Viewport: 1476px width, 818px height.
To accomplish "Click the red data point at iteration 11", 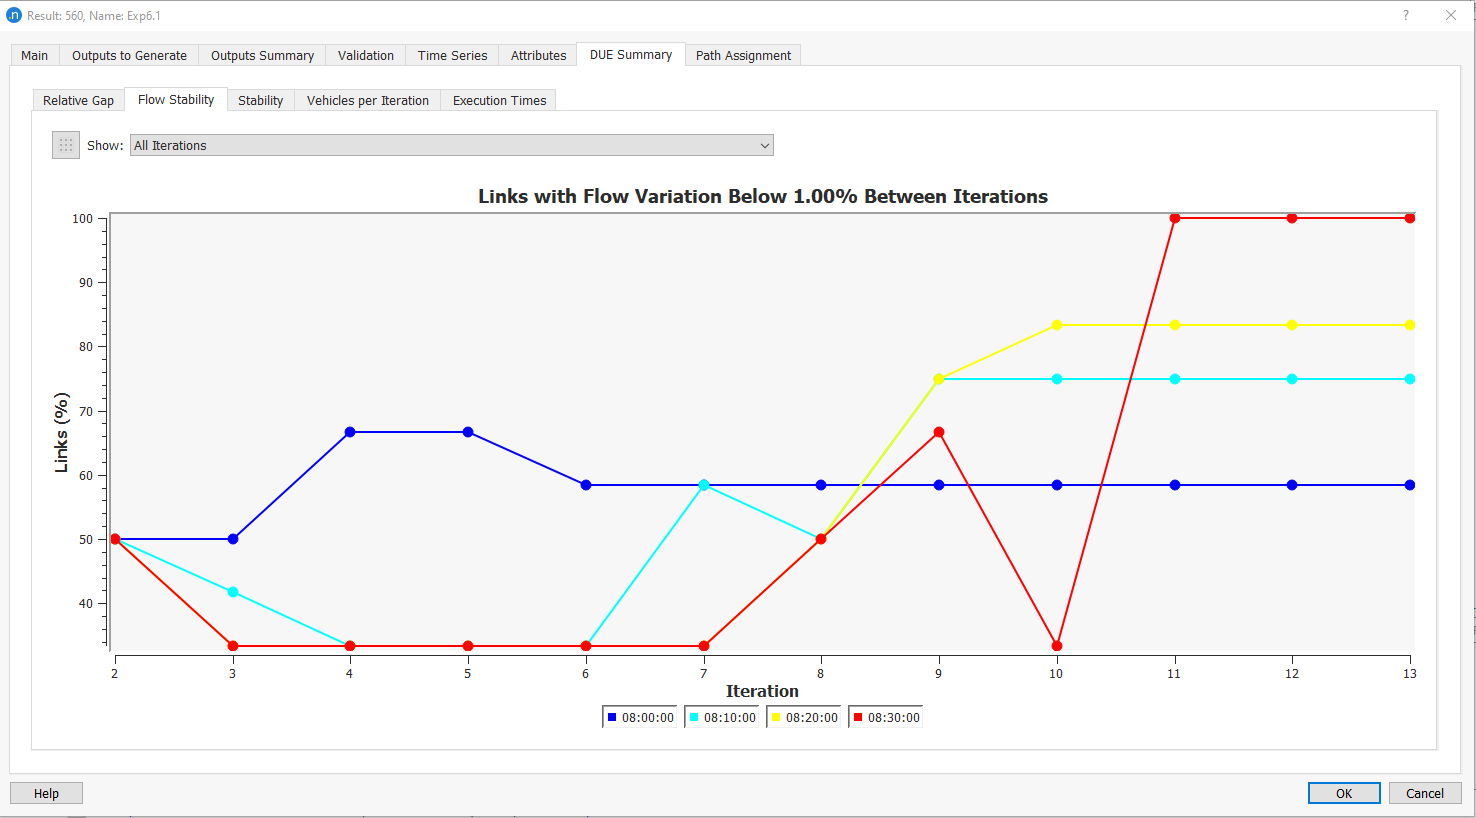I will (x=1174, y=217).
